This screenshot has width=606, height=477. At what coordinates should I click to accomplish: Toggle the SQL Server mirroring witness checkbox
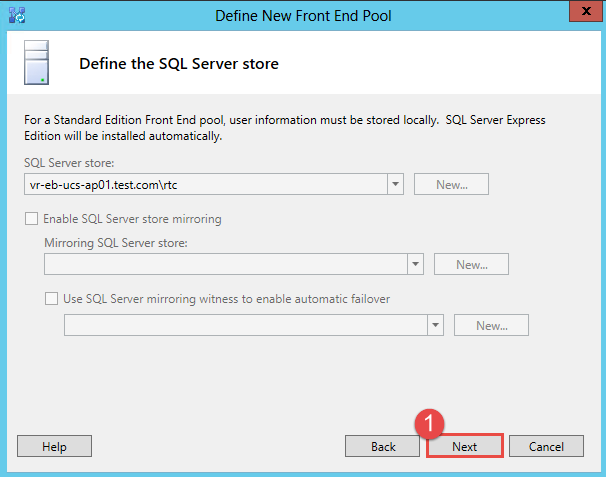tap(52, 298)
